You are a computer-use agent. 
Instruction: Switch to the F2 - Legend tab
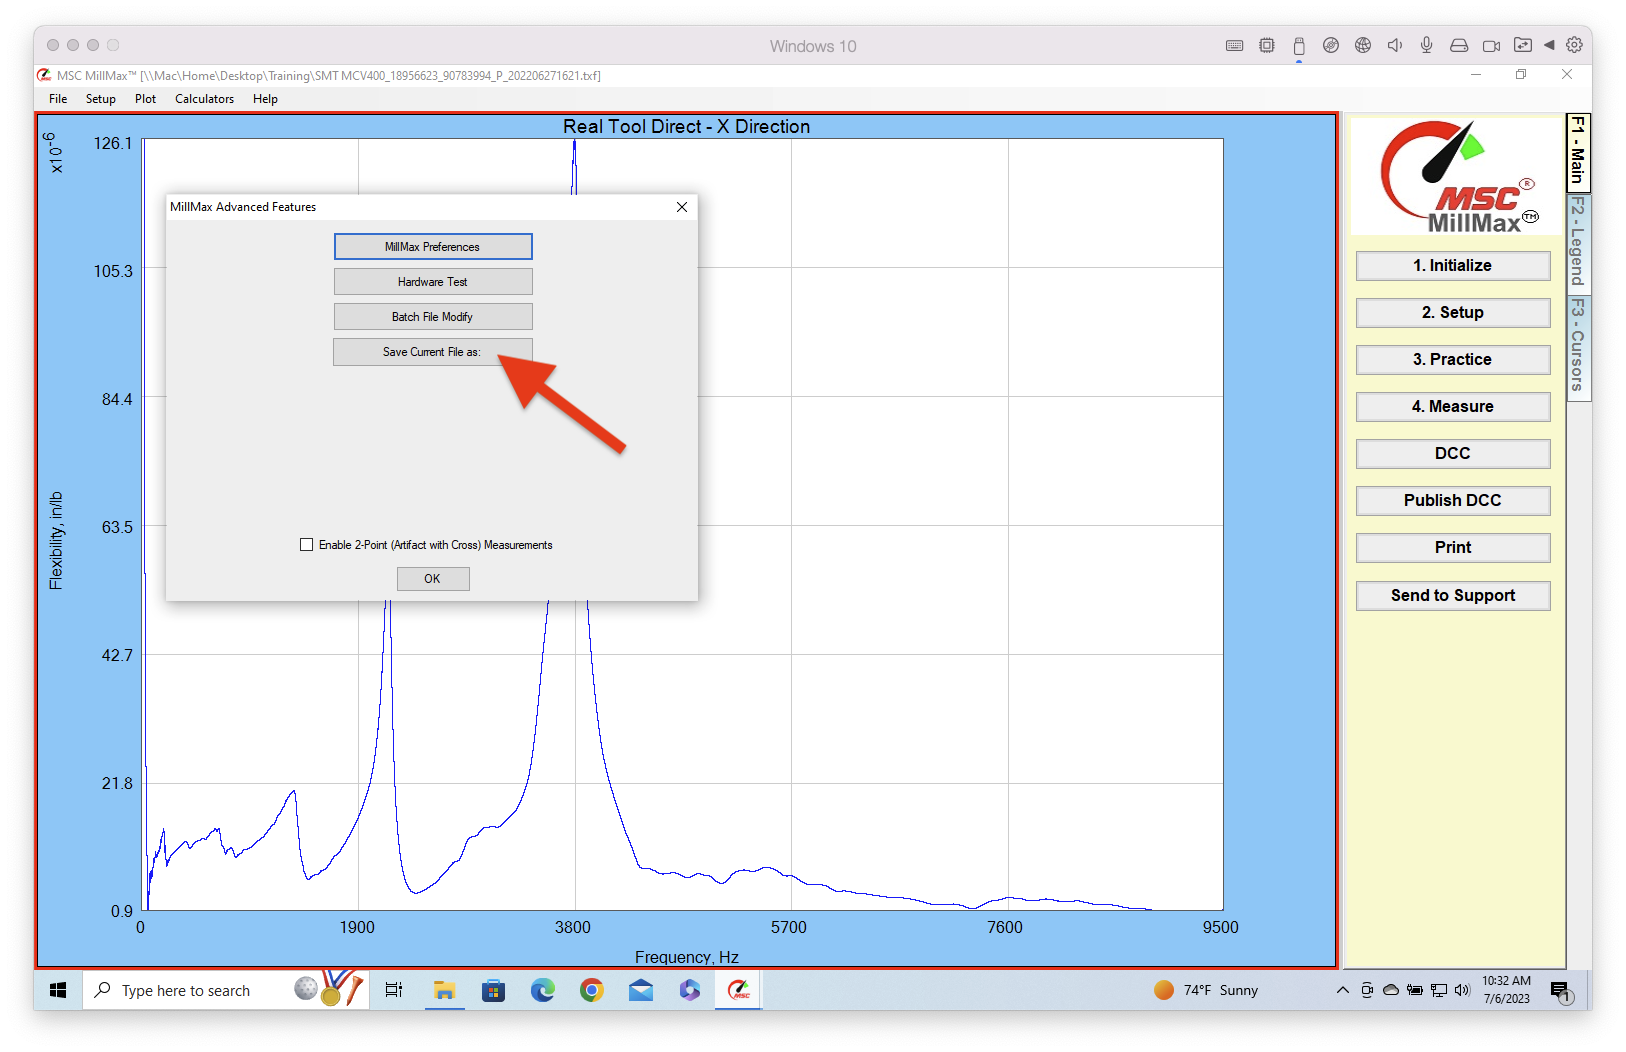(1578, 242)
